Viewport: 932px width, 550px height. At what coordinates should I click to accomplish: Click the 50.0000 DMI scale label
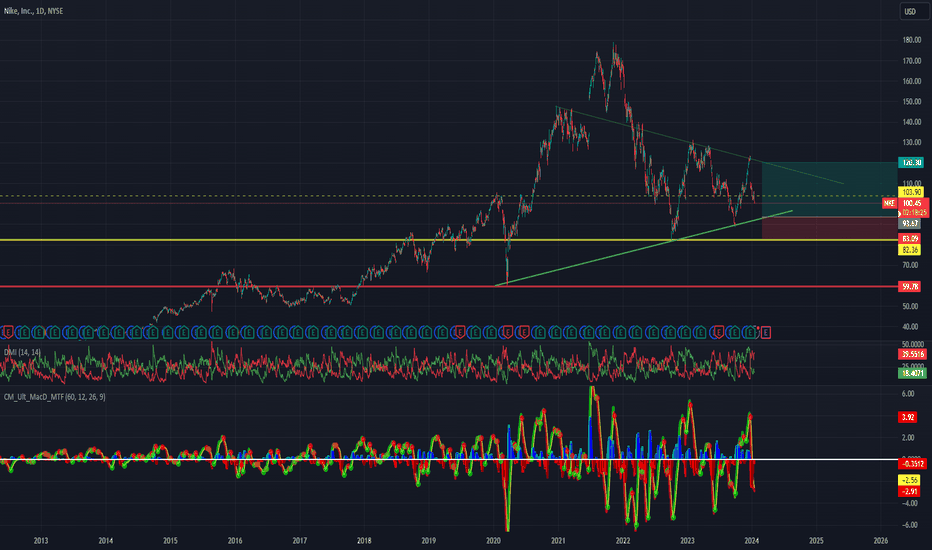[x=913, y=344]
